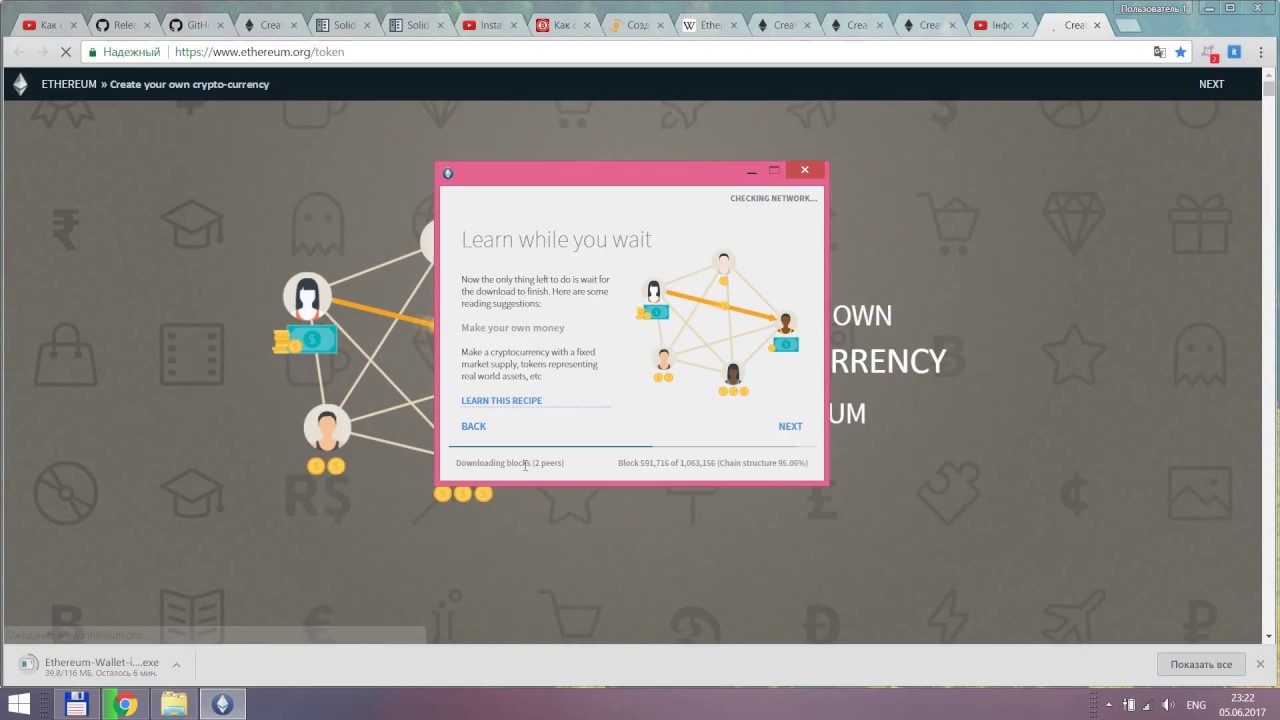The image size is (1280, 720).
Task: Click NEXT in the page header bar
Action: (x=1211, y=84)
